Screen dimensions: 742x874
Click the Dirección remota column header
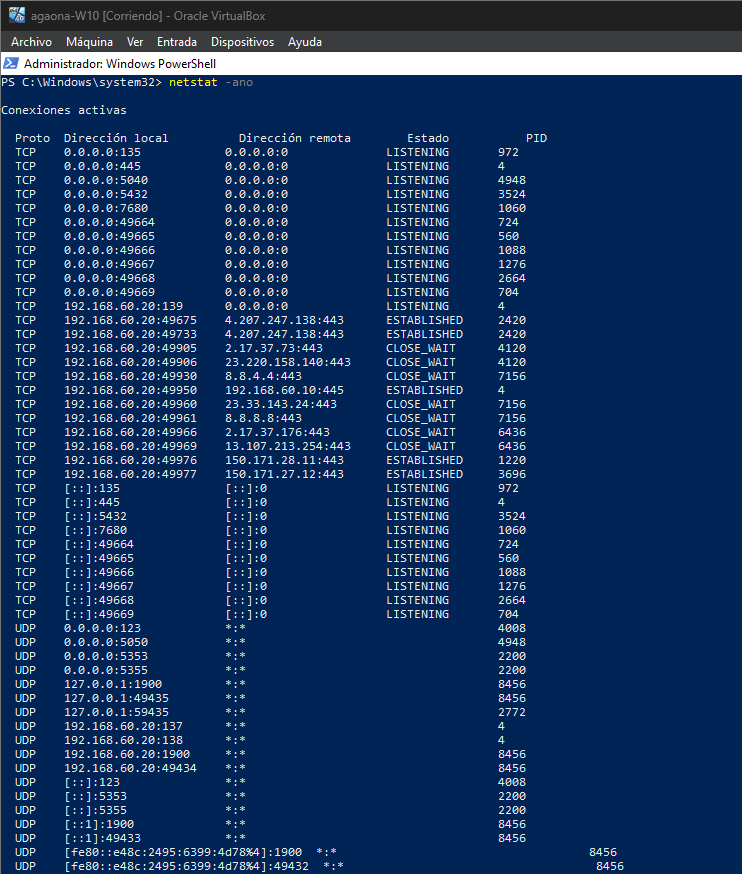pyautogui.click(x=294, y=138)
